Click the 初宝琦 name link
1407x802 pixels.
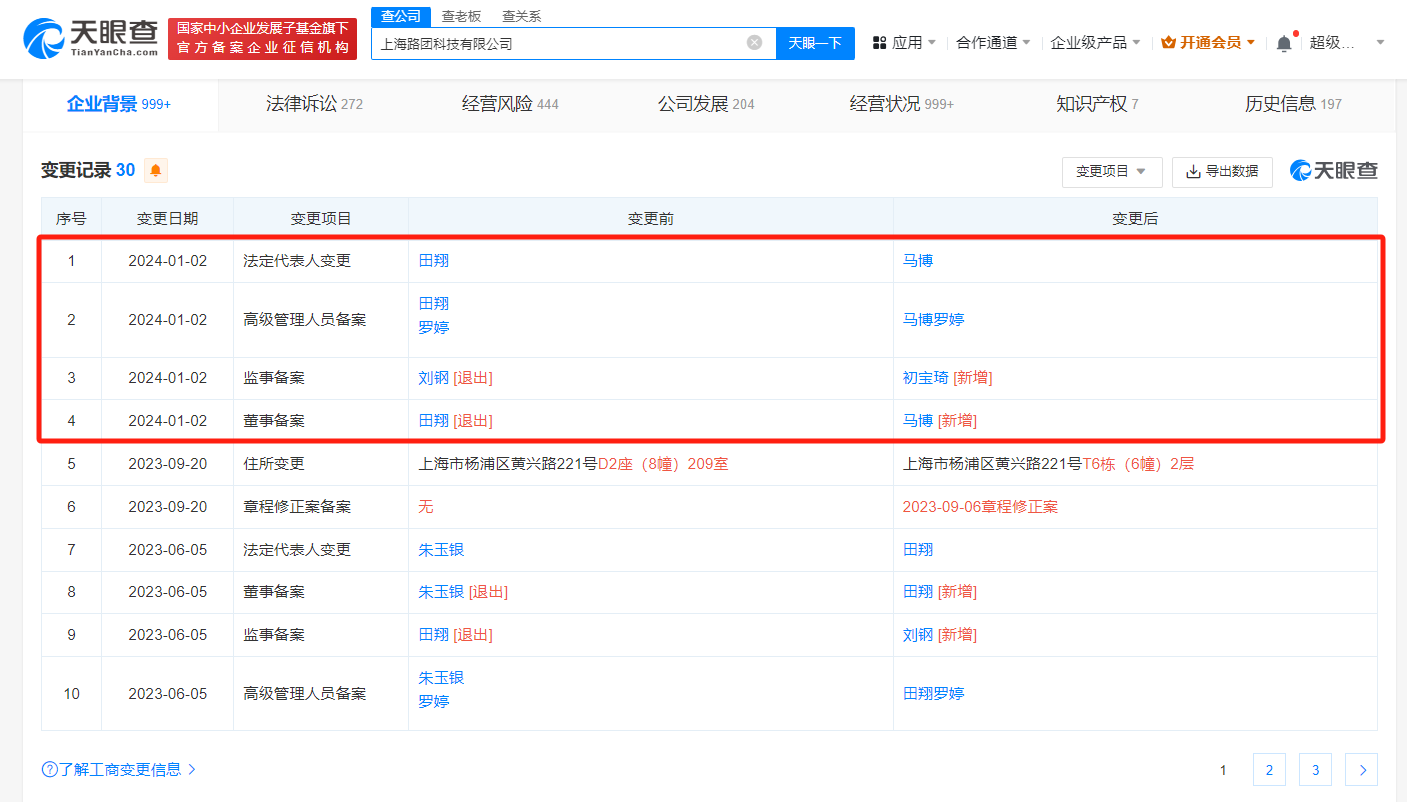925,378
